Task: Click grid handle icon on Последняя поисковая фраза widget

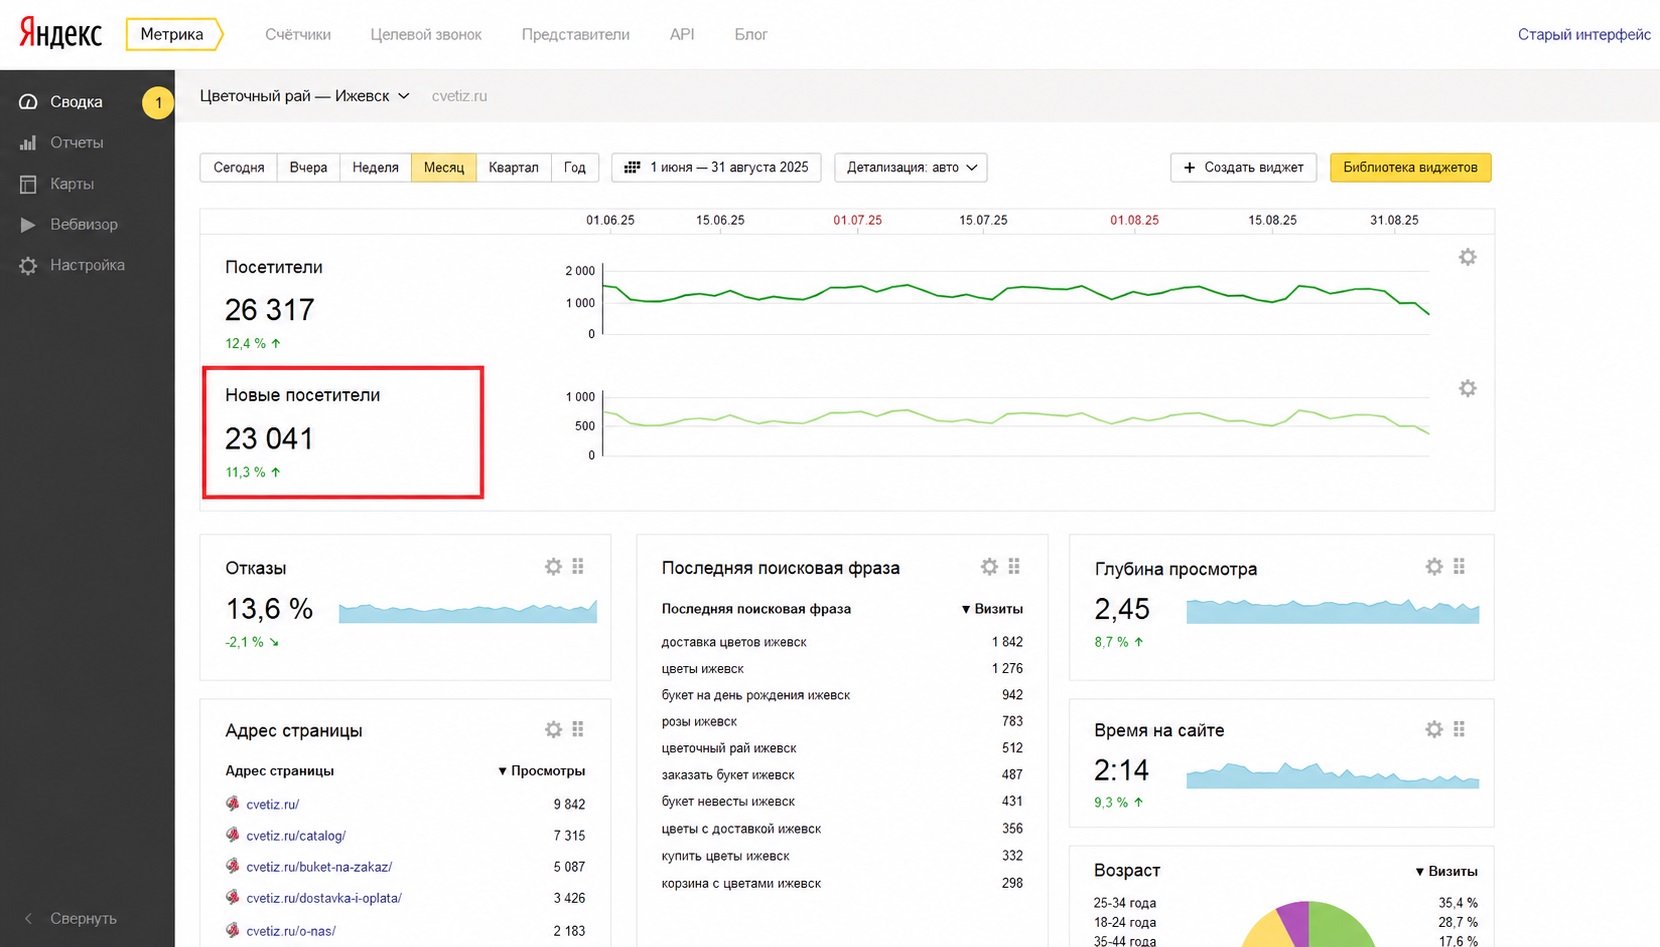Action: 1014,567
